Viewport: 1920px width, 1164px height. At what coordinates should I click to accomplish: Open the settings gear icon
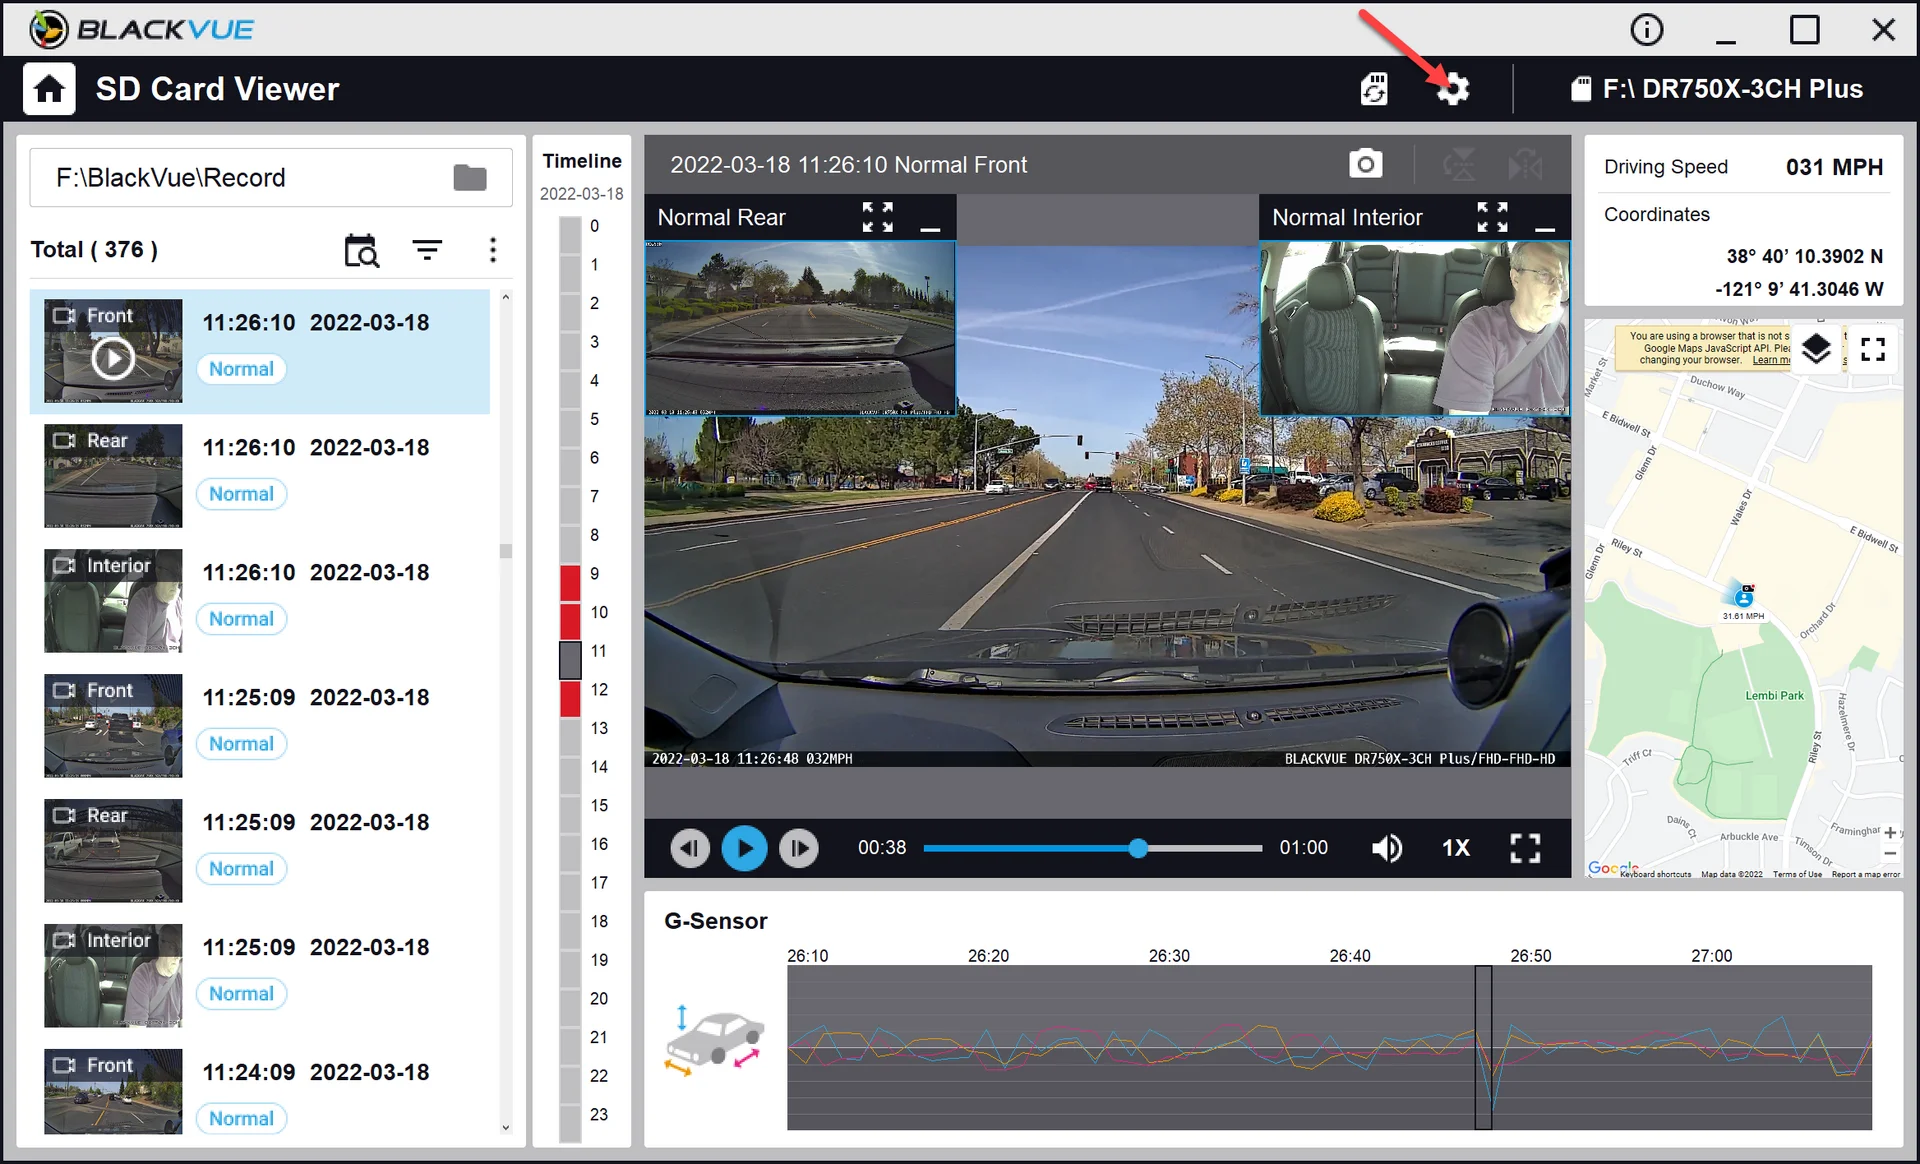[1452, 89]
